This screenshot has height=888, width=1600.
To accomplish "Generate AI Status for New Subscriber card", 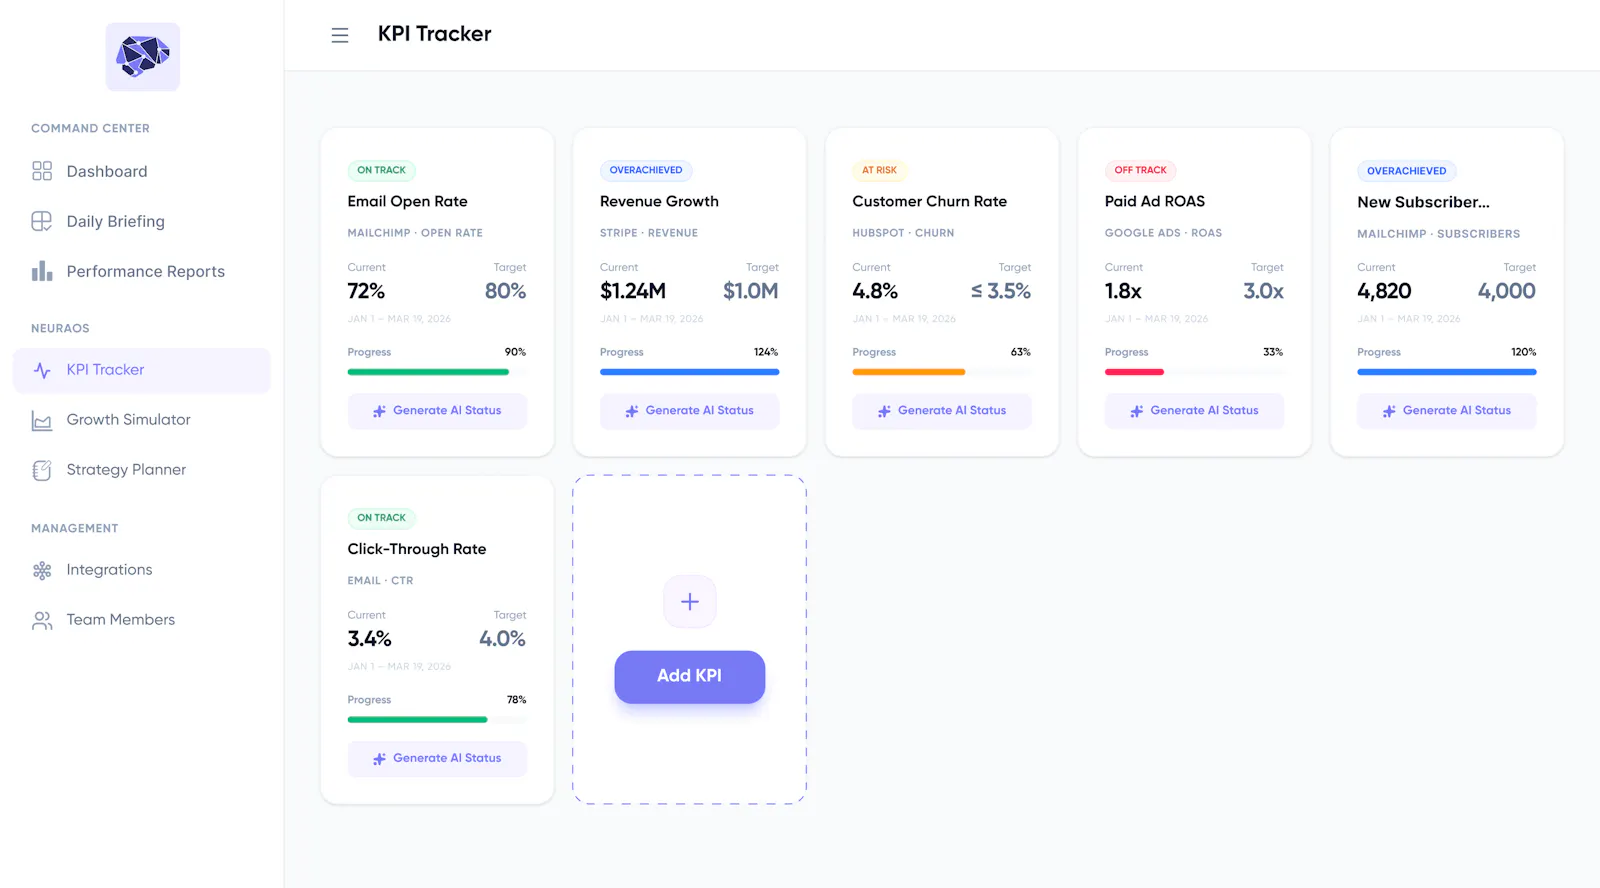I will tap(1447, 411).
